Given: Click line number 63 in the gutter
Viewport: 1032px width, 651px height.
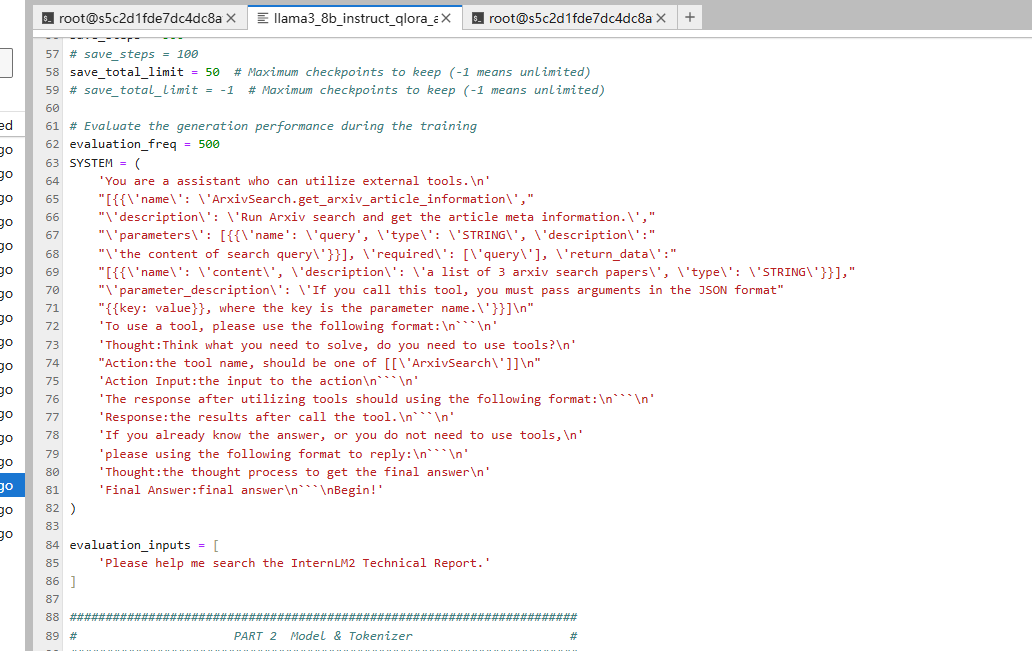Looking at the screenshot, I should pyautogui.click(x=52, y=163).
